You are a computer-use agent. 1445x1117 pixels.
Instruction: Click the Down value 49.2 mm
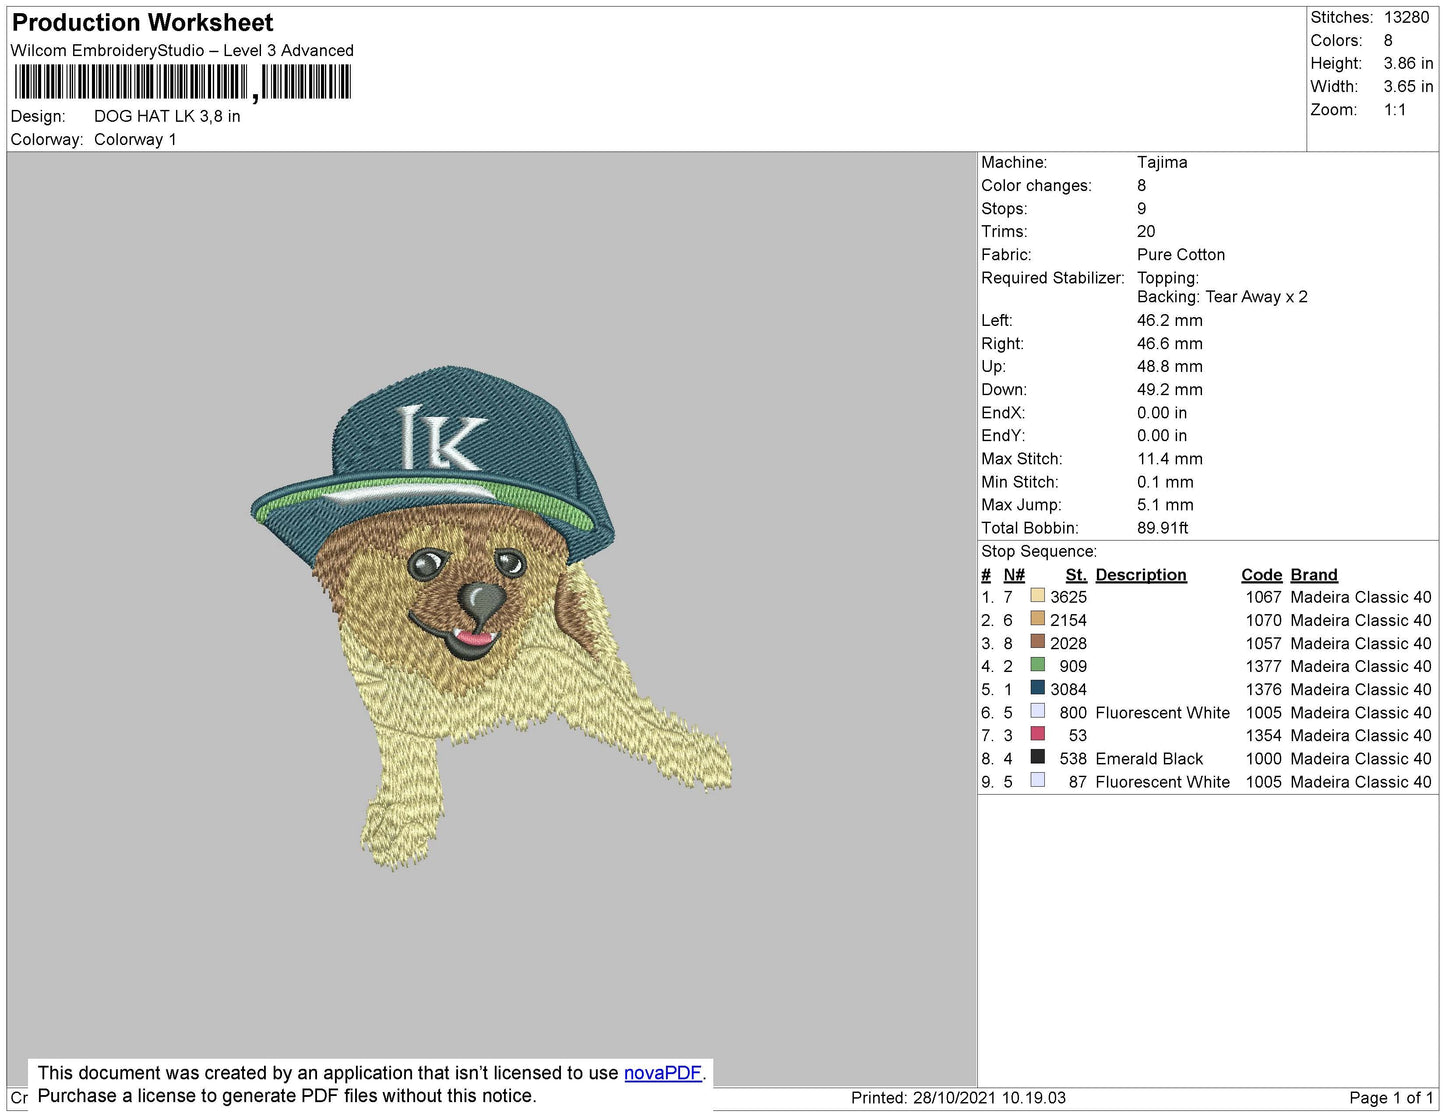click(x=1170, y=390)
